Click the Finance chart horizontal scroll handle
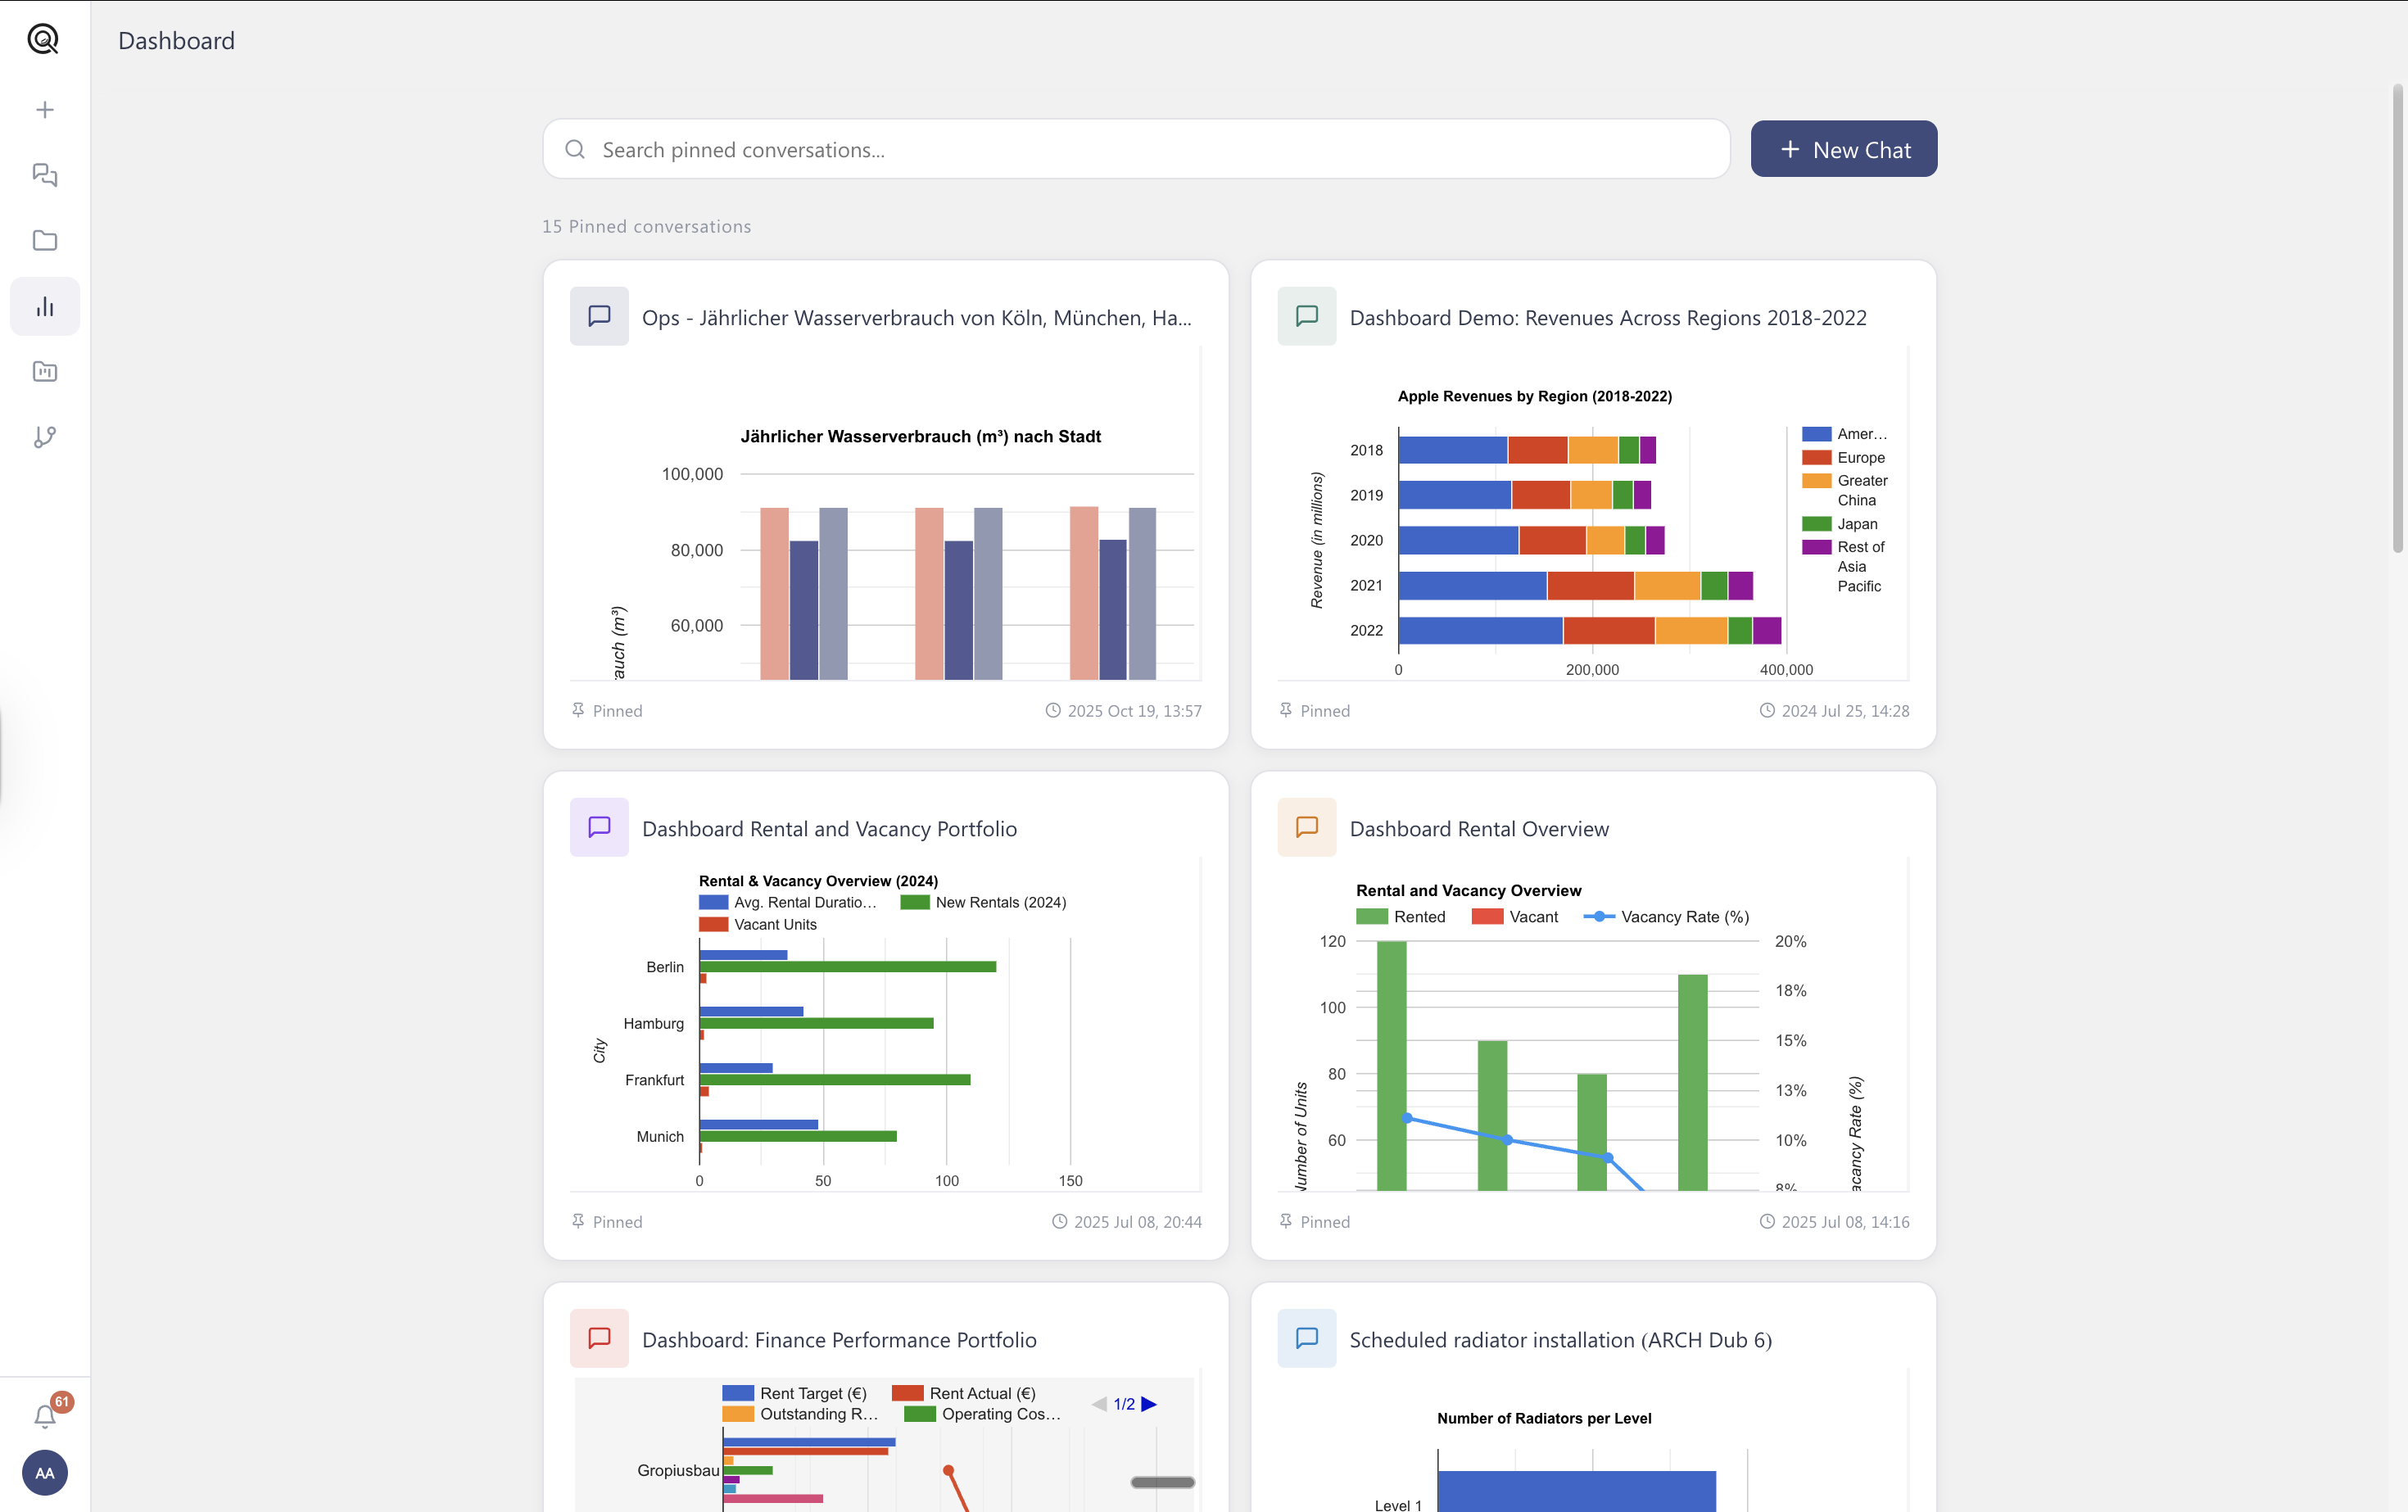 [1162, 1482]
